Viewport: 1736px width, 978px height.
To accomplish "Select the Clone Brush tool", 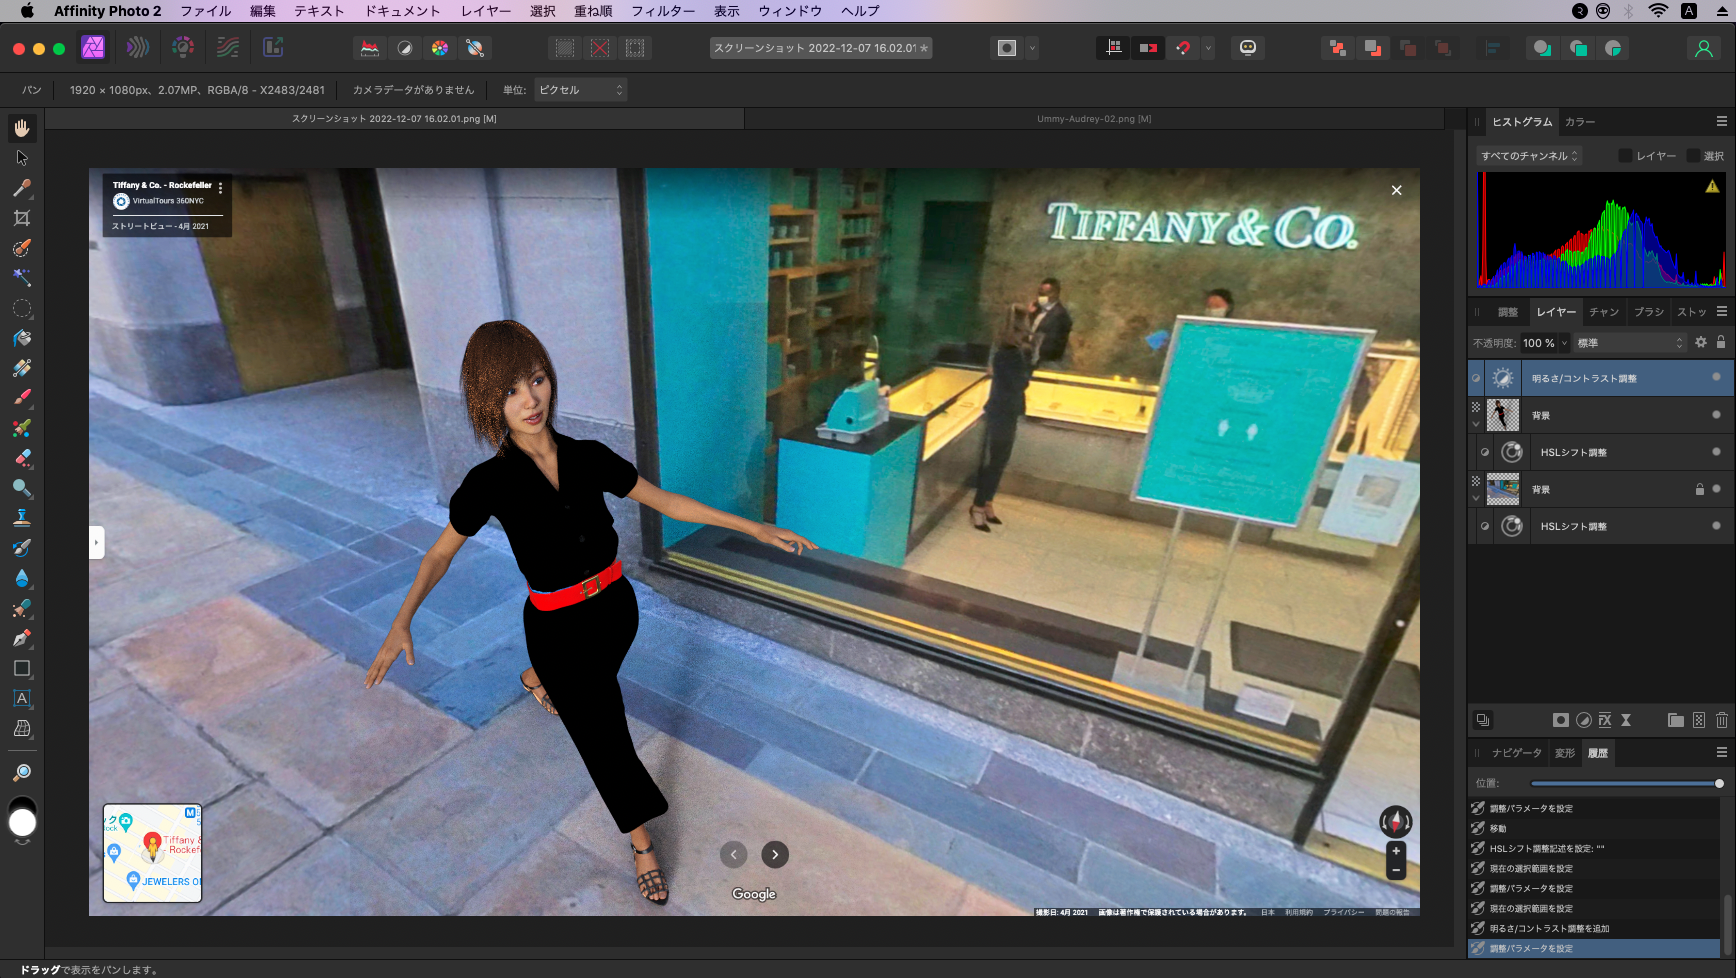I will (x=22, y=518).
